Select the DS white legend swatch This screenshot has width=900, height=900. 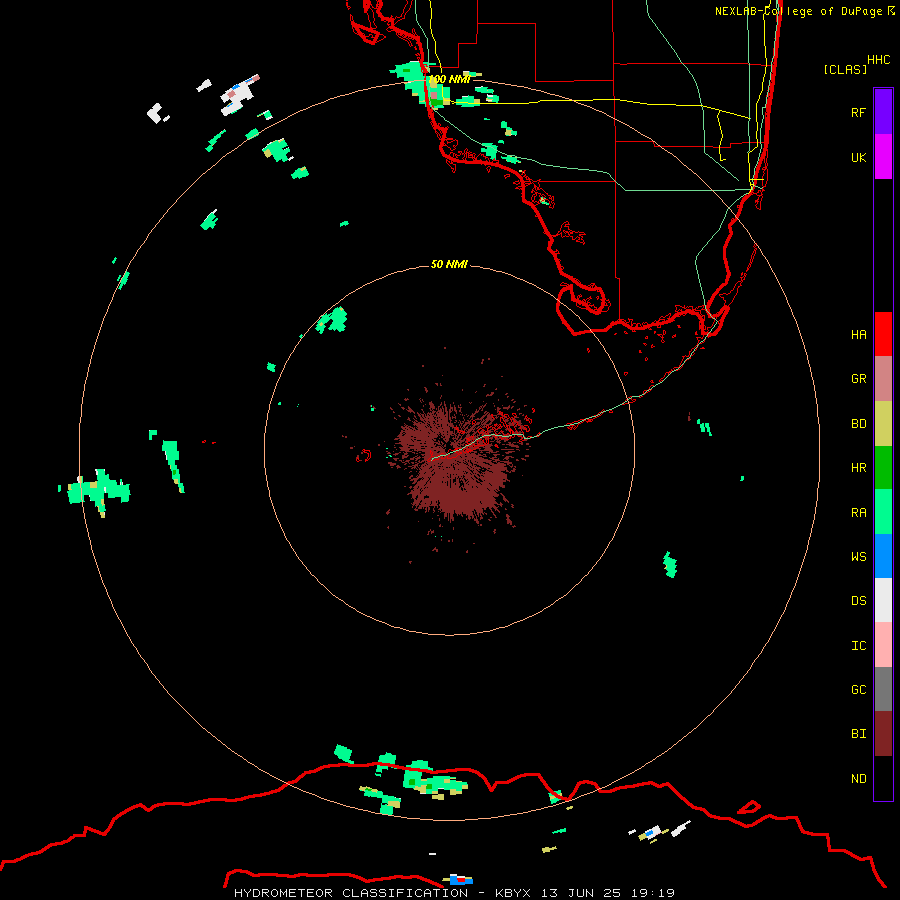pyautogui.click(x=883, y=600)
